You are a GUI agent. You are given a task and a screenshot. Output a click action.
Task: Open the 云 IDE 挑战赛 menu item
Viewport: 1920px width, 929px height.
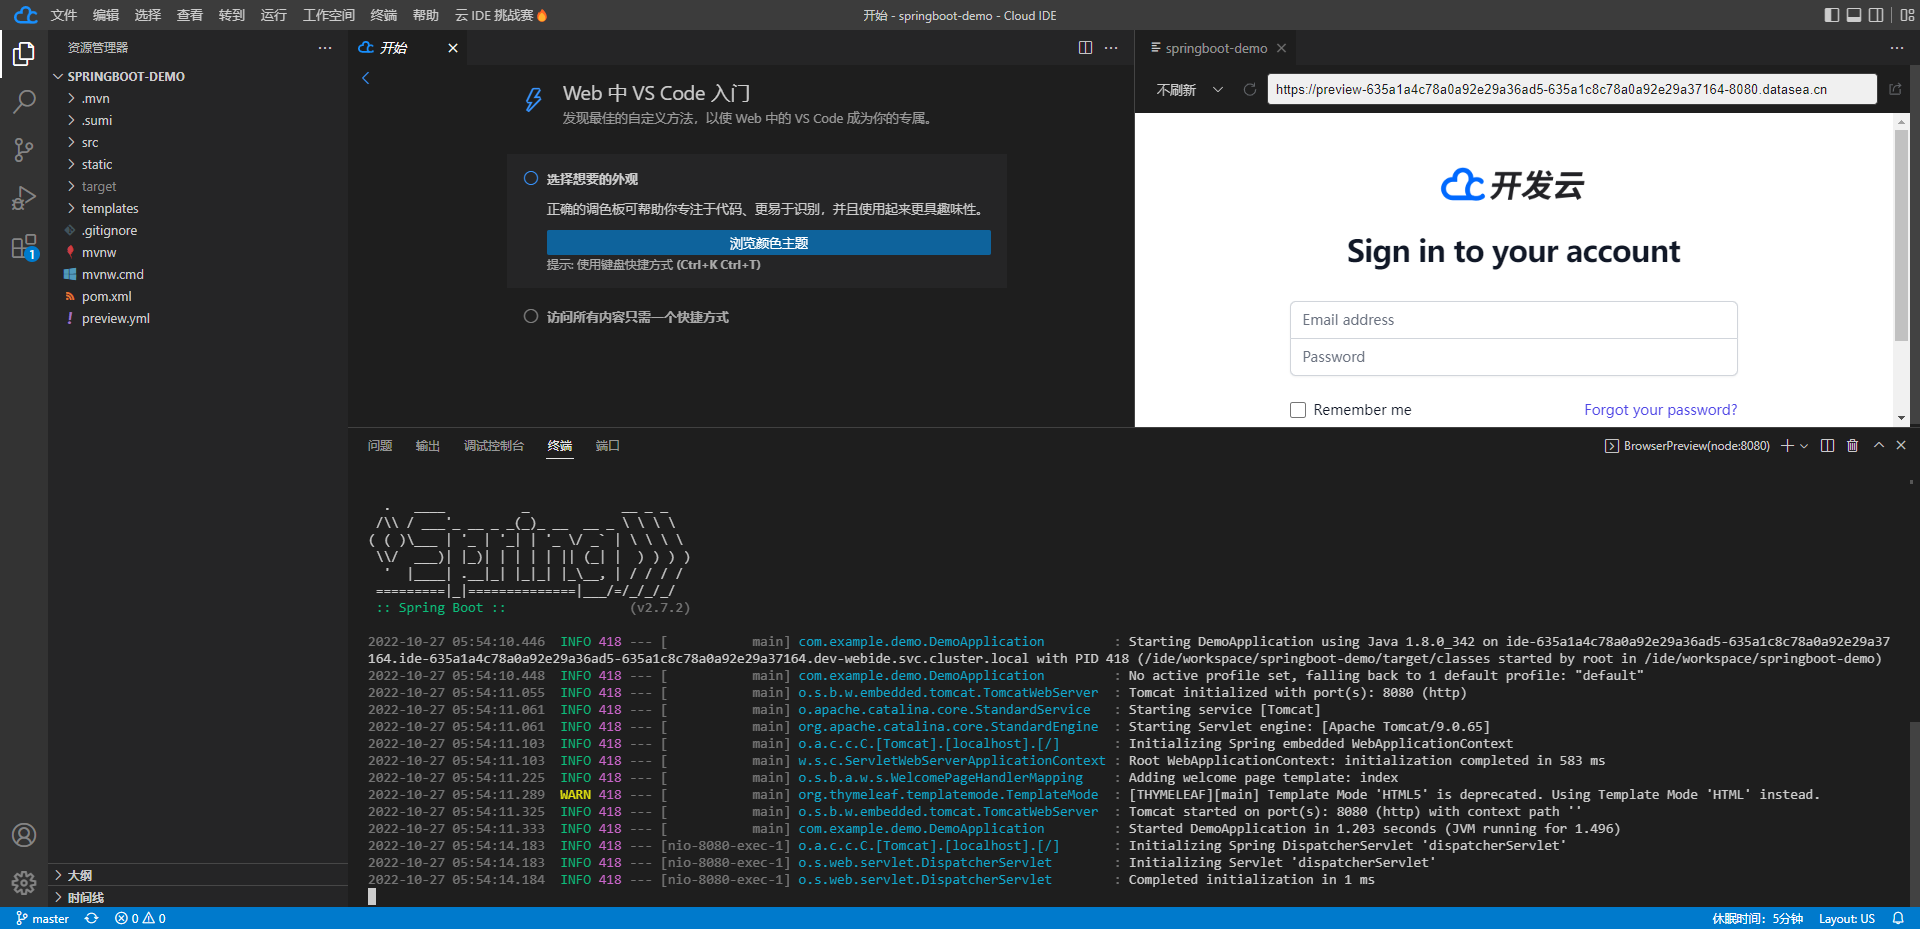pos(501,15)
